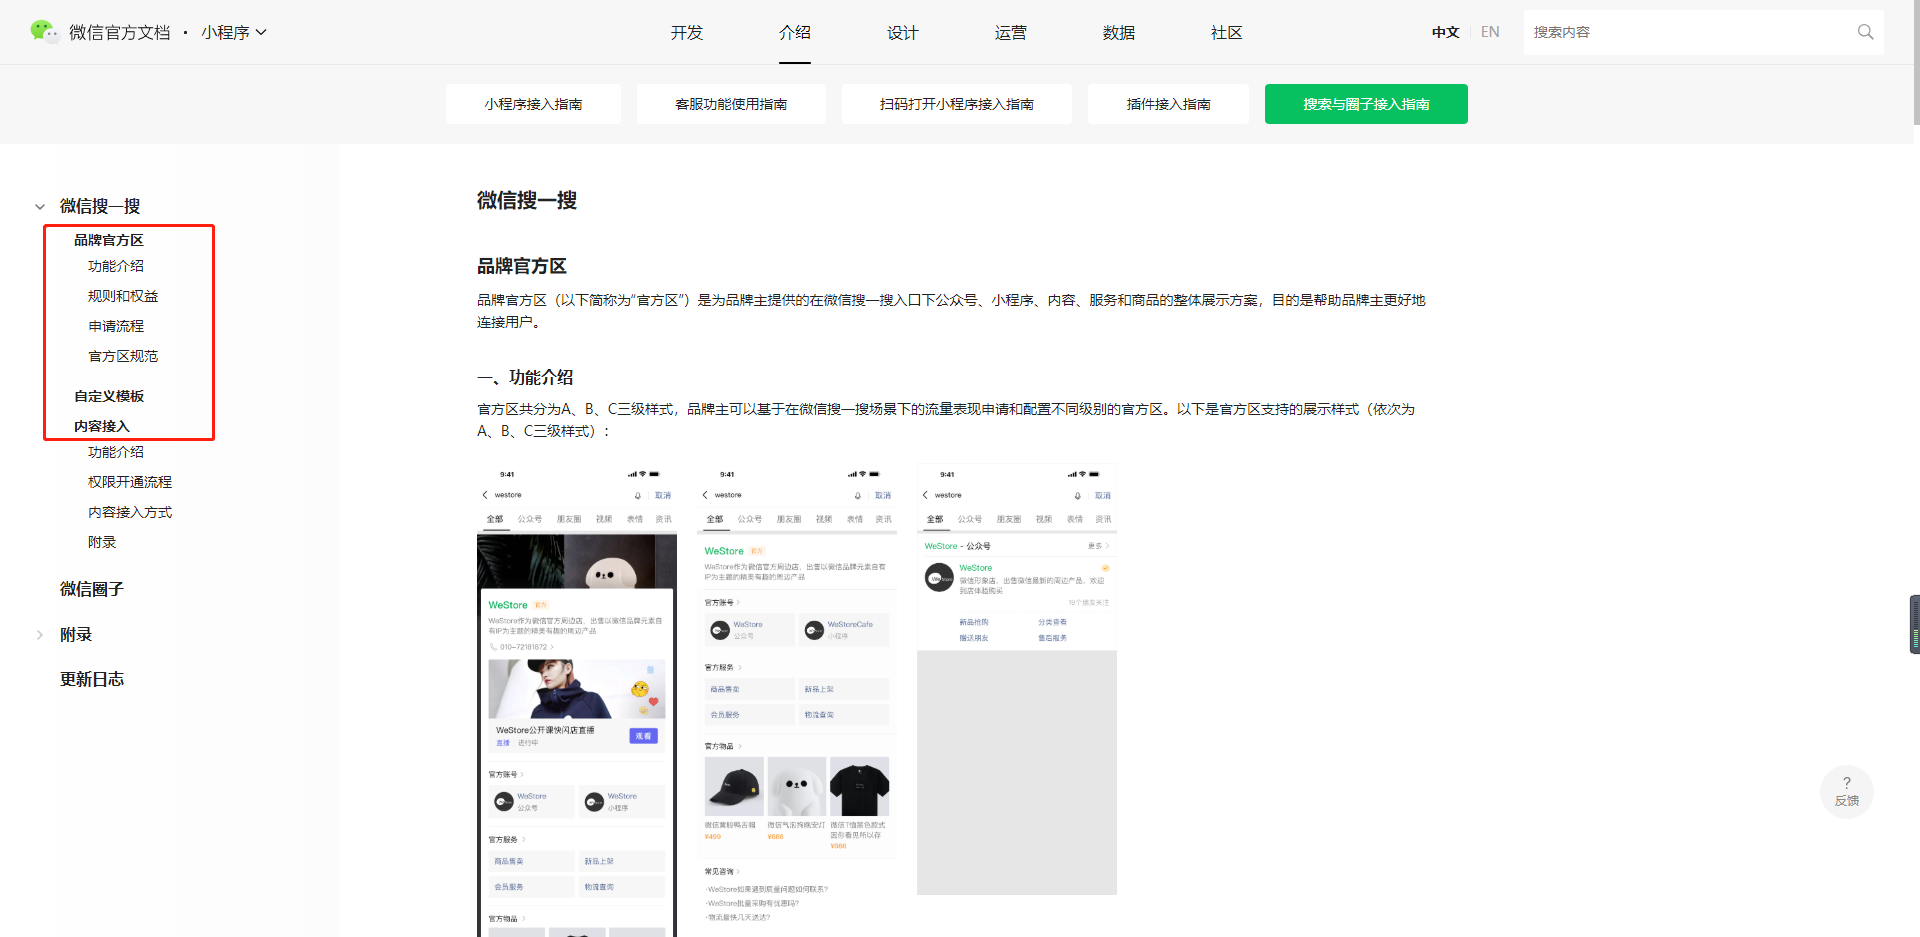The width and height of the screenshot is (1920, 937).
Task: Expand the 附录 sidebar section arrow
Action: [40, 635]
